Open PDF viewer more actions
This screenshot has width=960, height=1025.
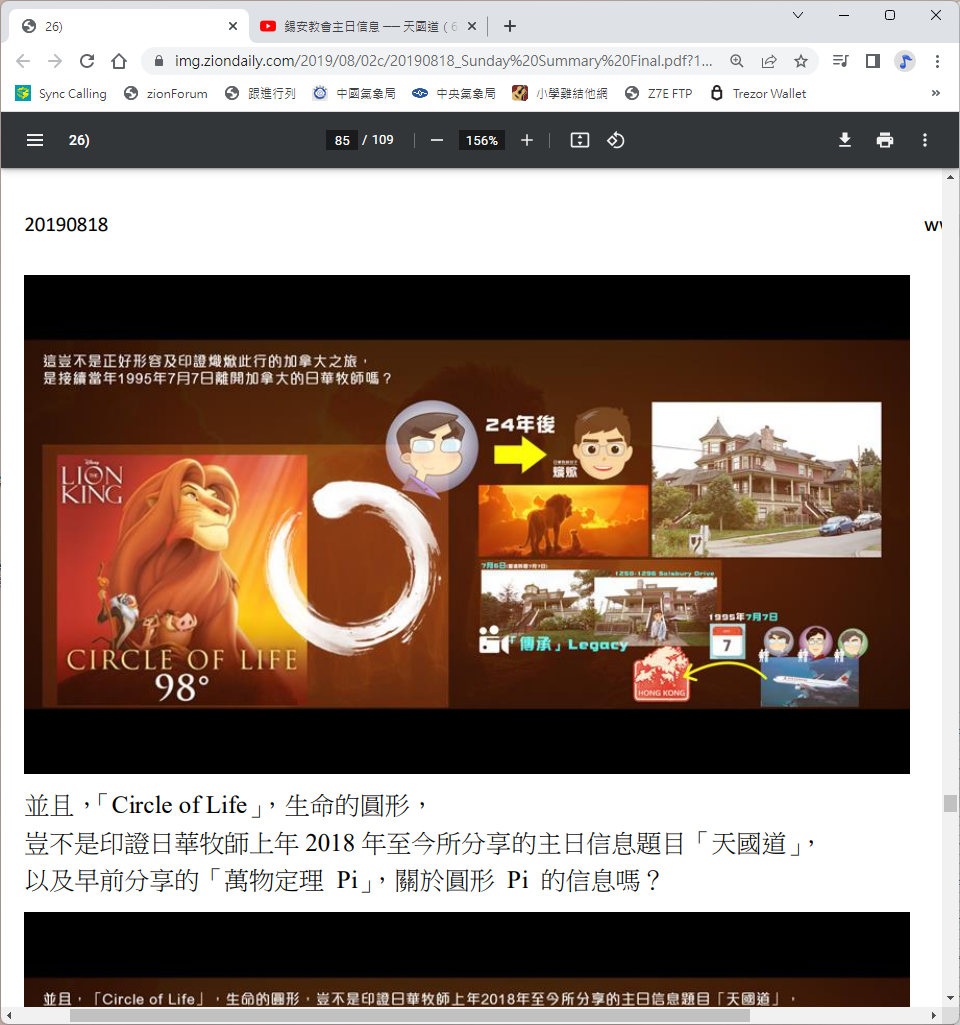925,141
